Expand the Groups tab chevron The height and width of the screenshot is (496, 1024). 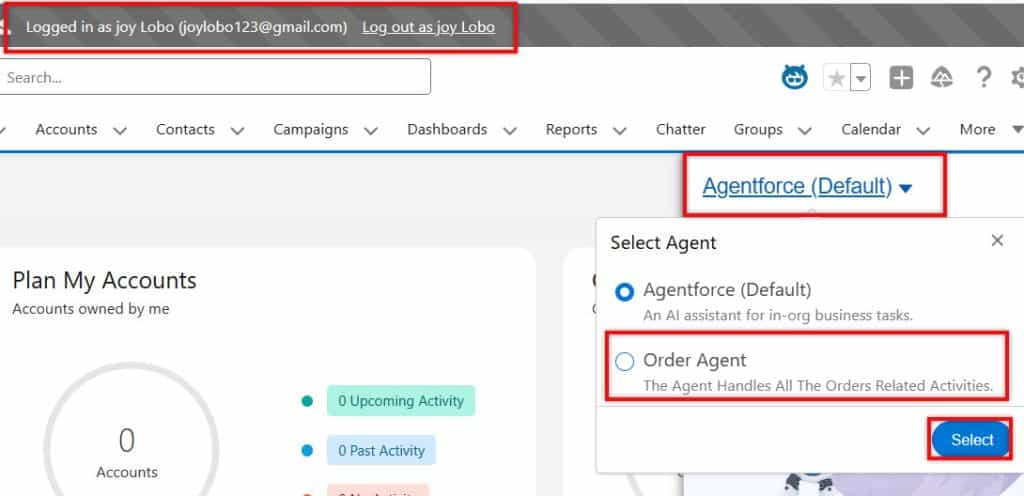point(805,131)
